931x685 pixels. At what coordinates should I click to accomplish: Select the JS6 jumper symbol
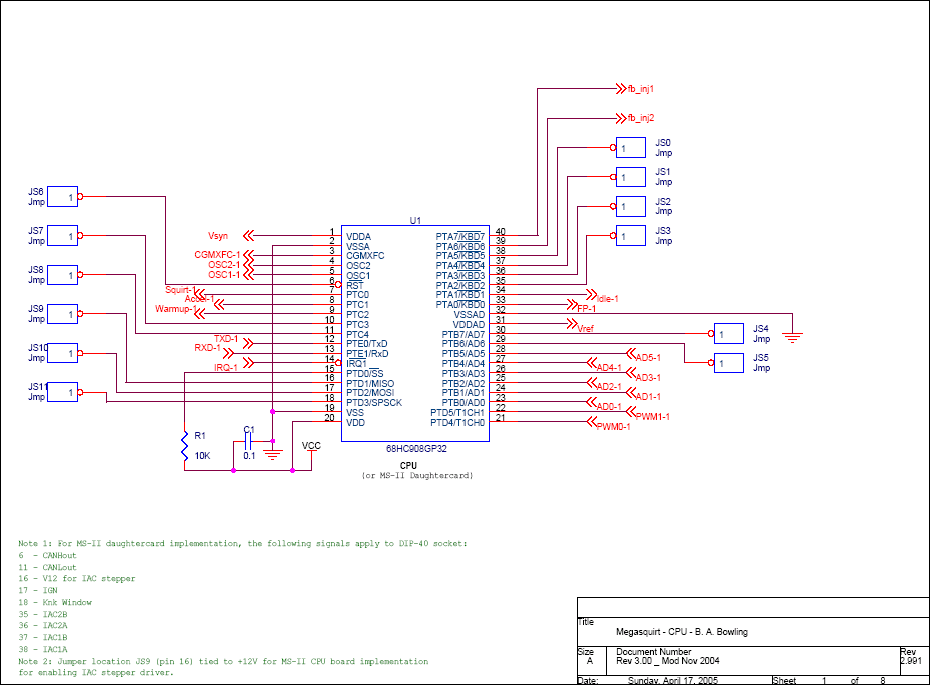click(x=63, y=197)
